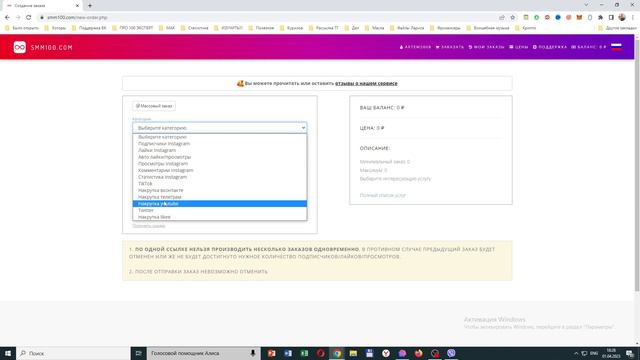Viewport: 640px width, 360px height.
Task: Bookmark this page with star icon
Action: click(513, 18)
